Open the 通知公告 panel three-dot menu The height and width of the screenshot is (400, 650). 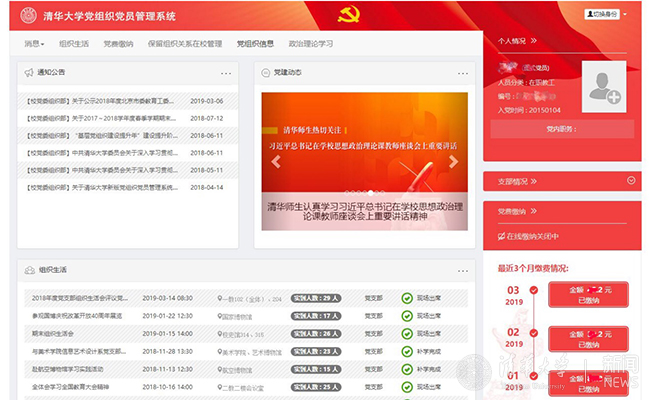click(x=226, y=73)
